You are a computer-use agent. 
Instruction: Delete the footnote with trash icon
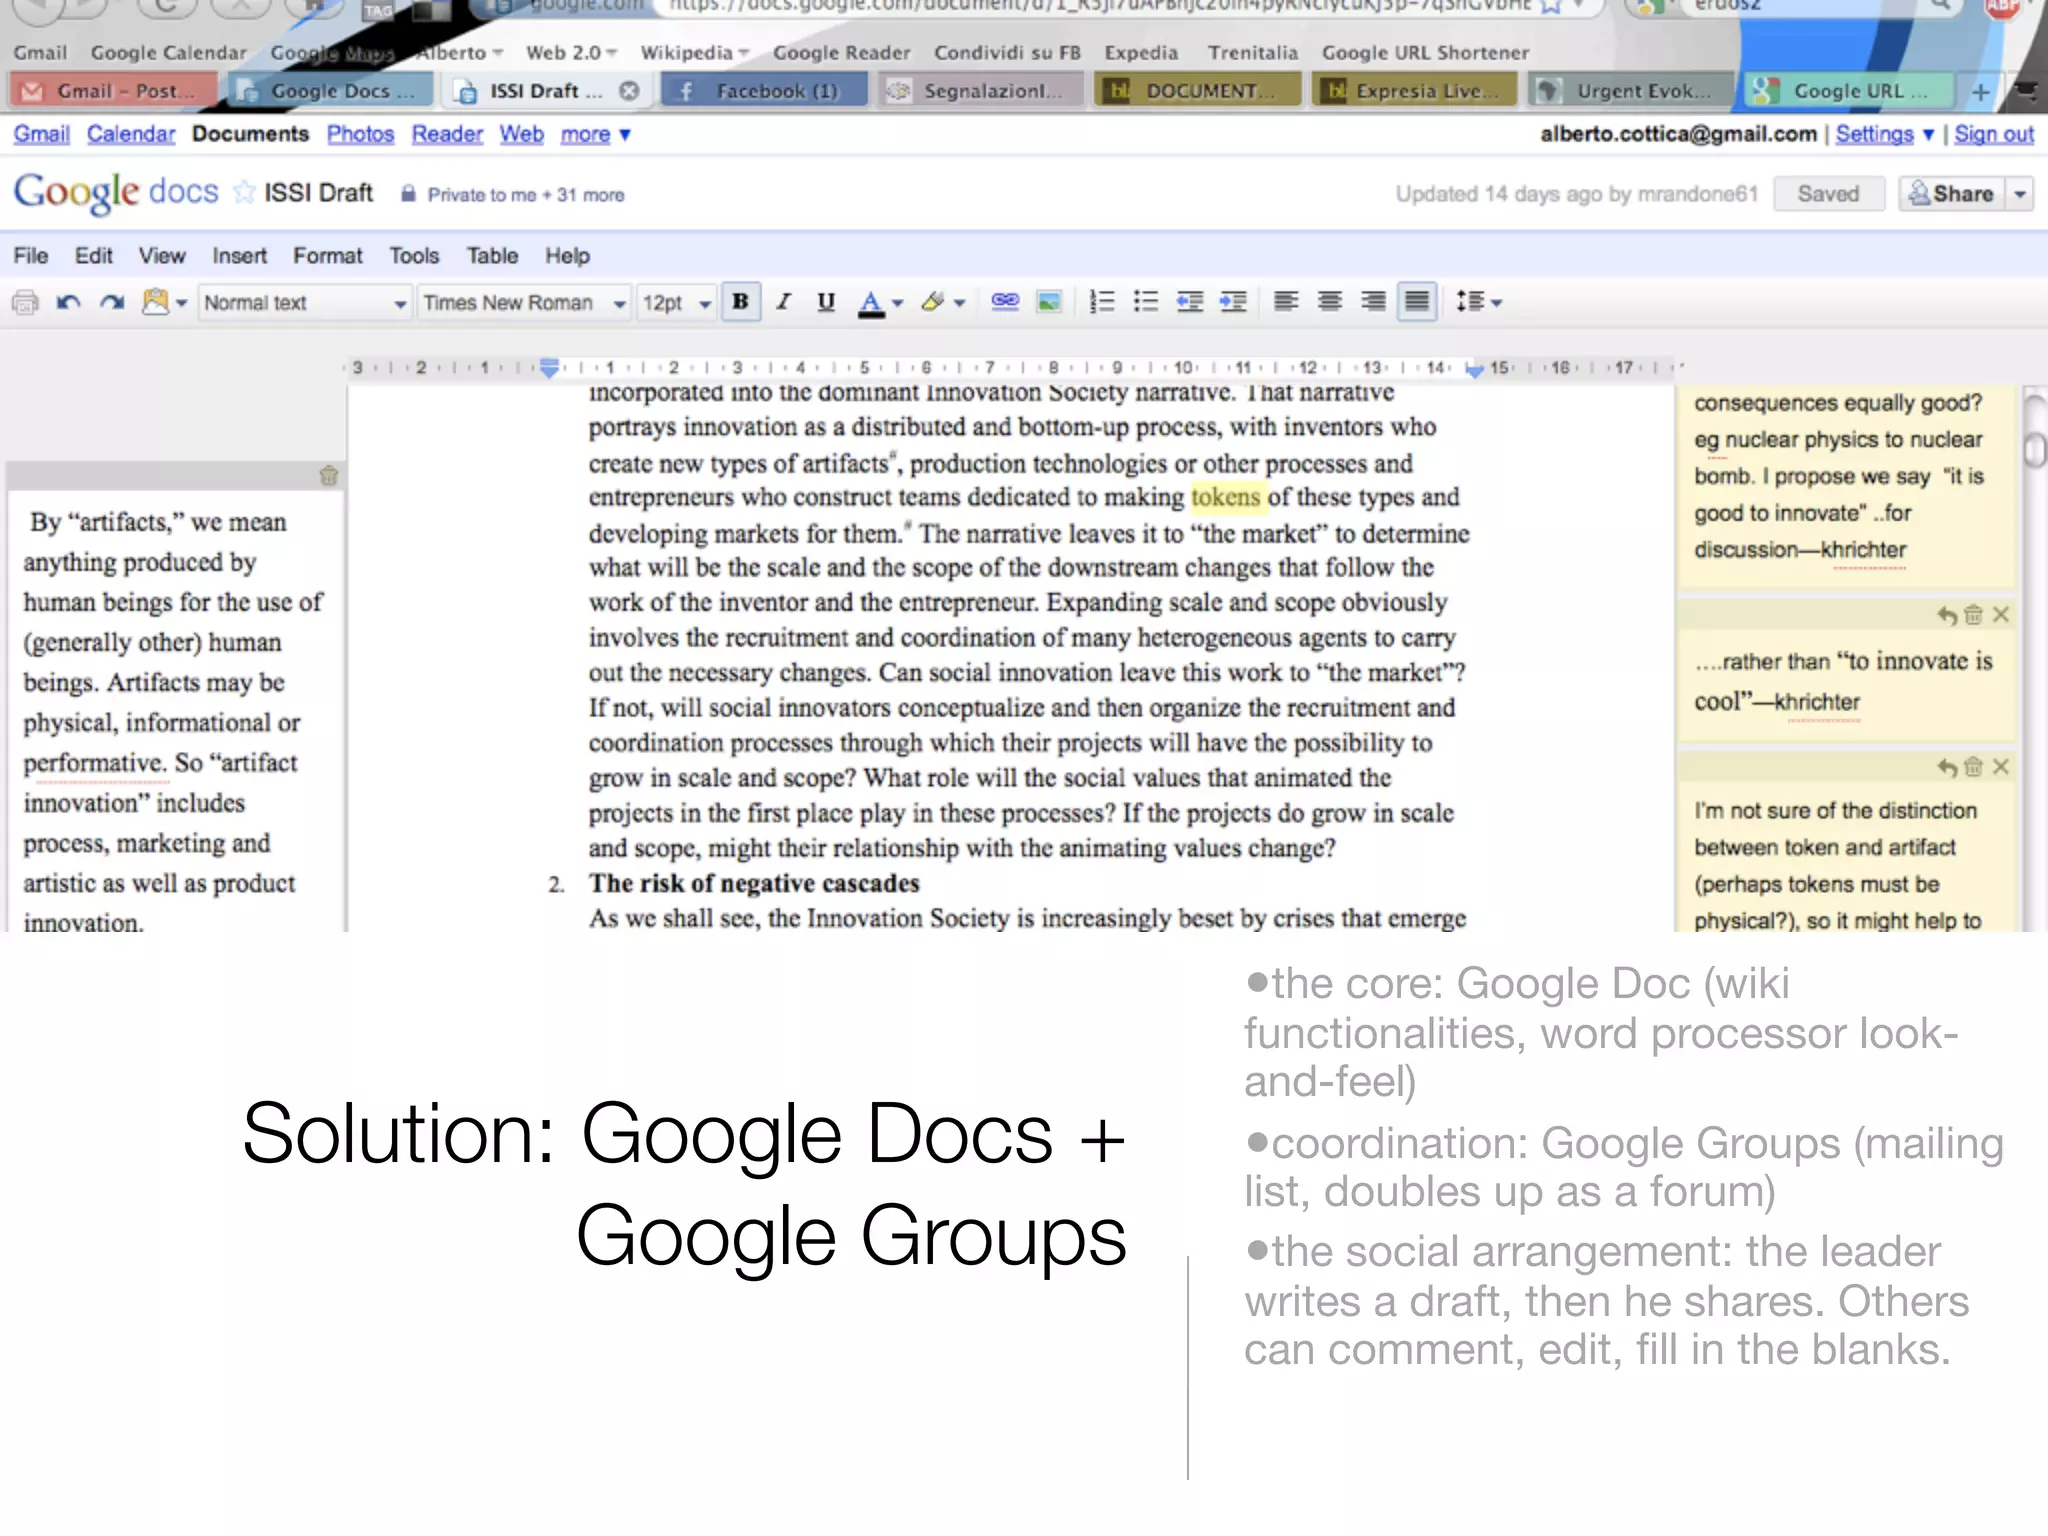329,476
